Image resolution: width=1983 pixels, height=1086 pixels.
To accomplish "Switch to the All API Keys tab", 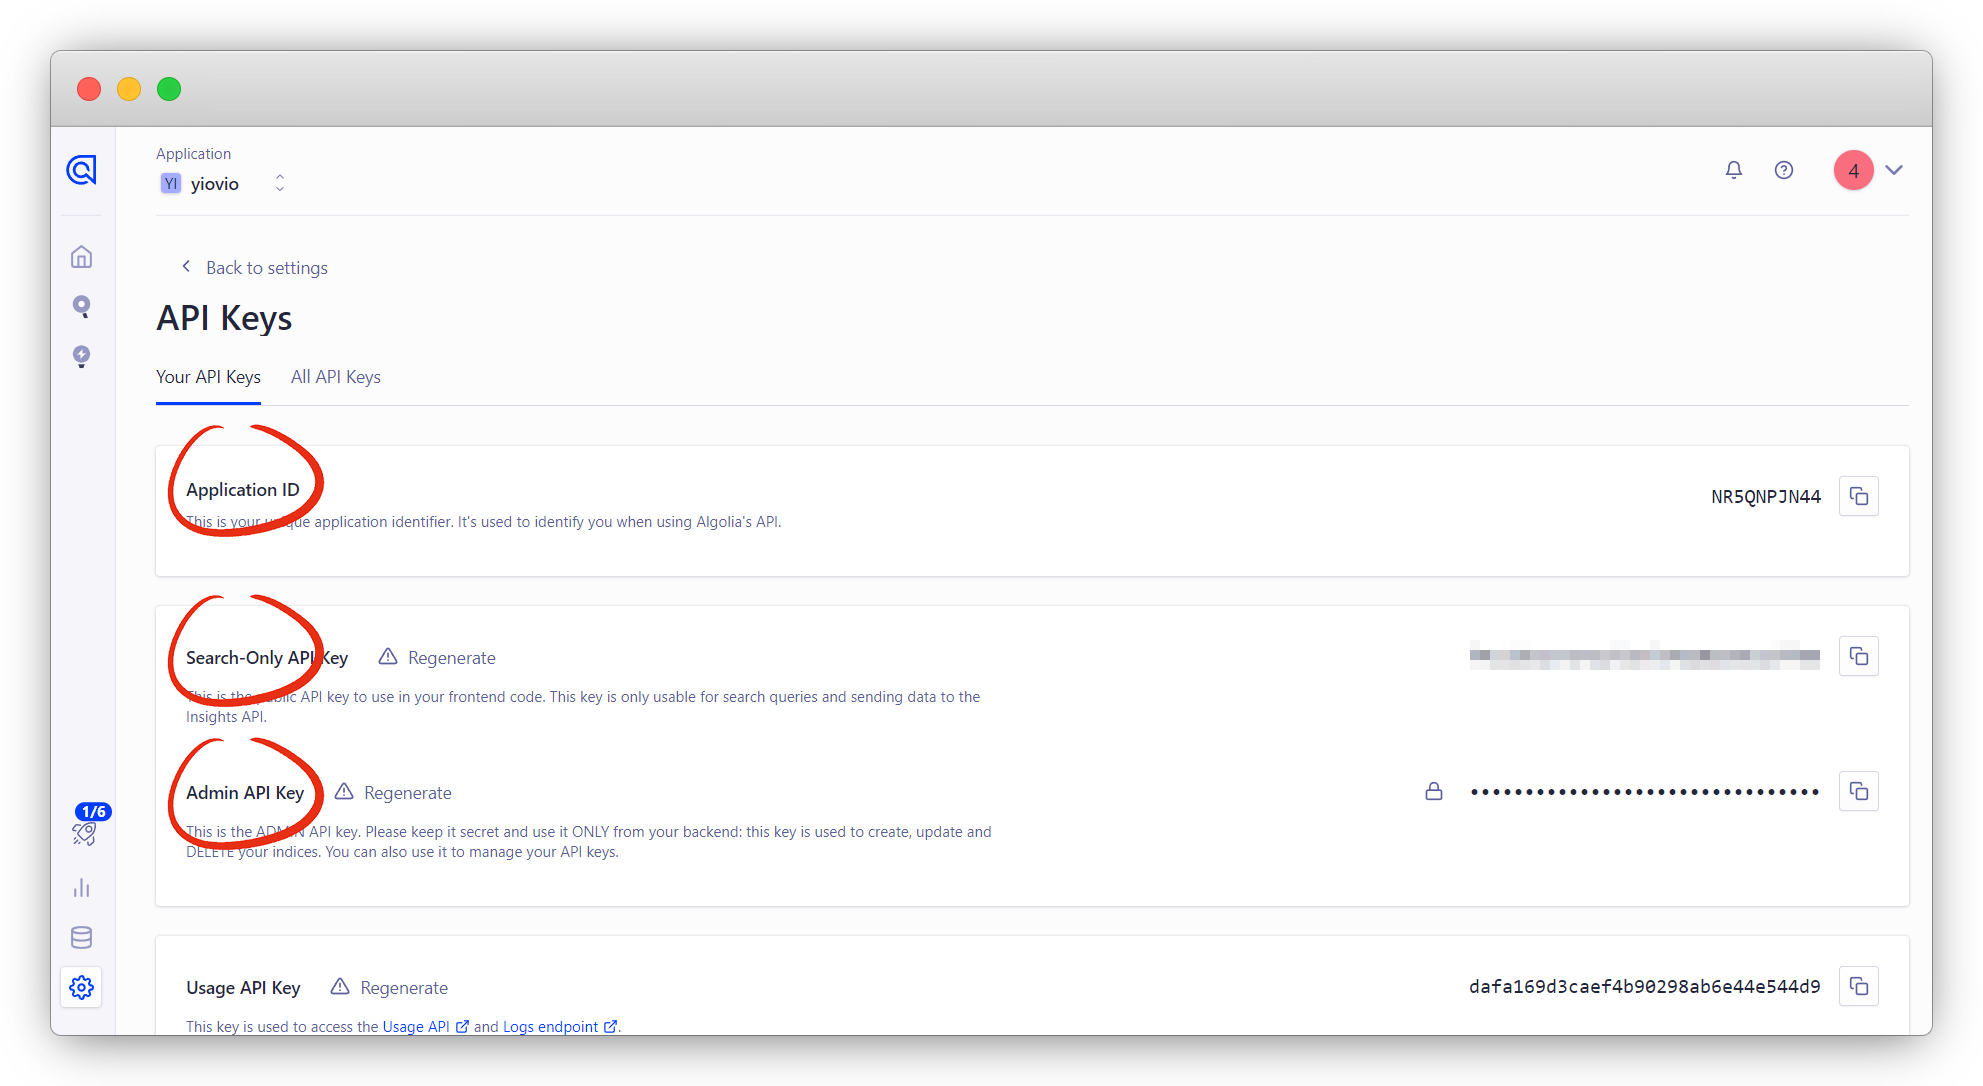I will 335,377.
